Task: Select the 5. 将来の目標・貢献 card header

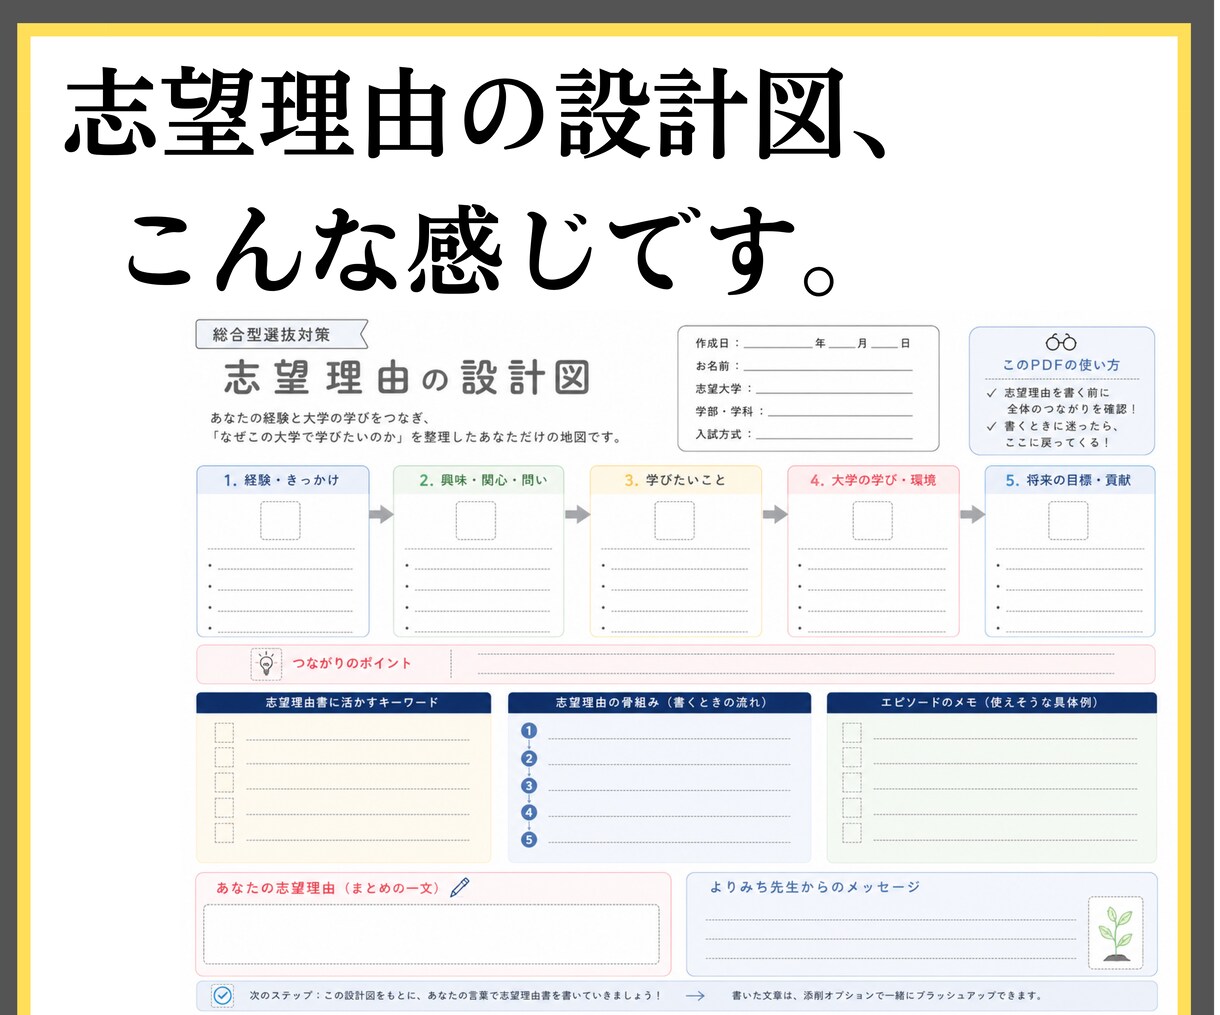Action: [x=1069, y=480]
